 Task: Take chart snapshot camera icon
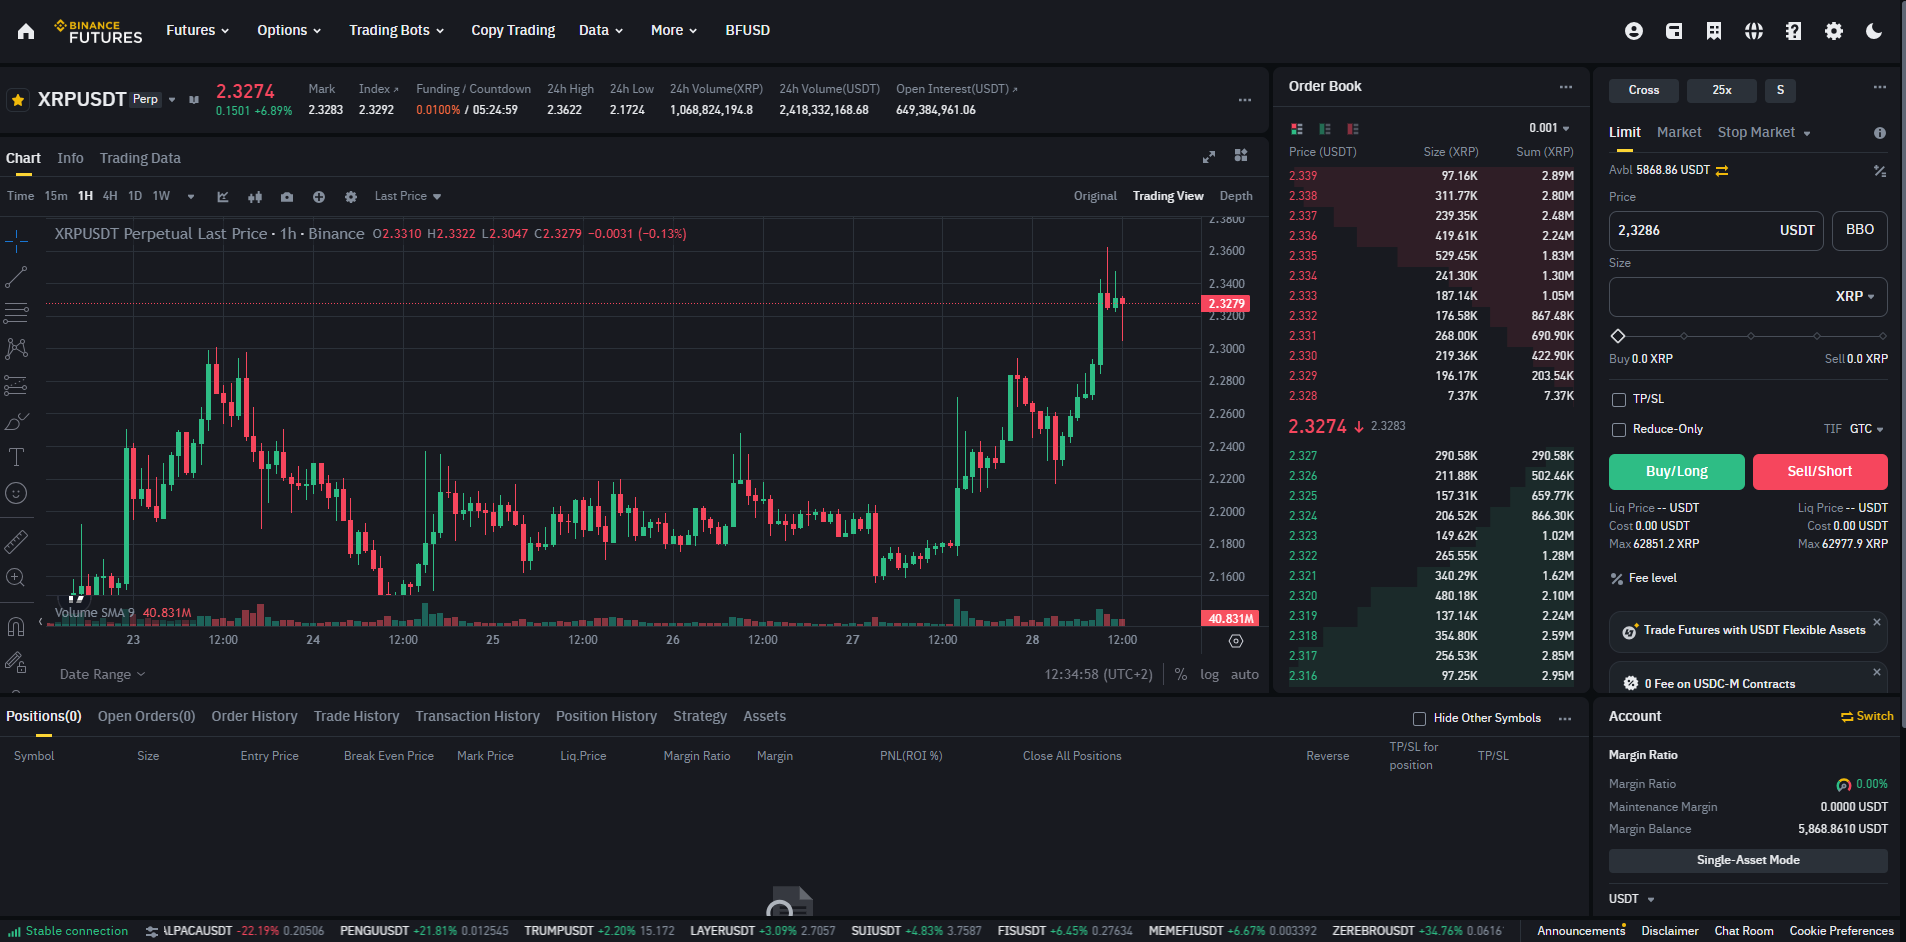point(287,197)
